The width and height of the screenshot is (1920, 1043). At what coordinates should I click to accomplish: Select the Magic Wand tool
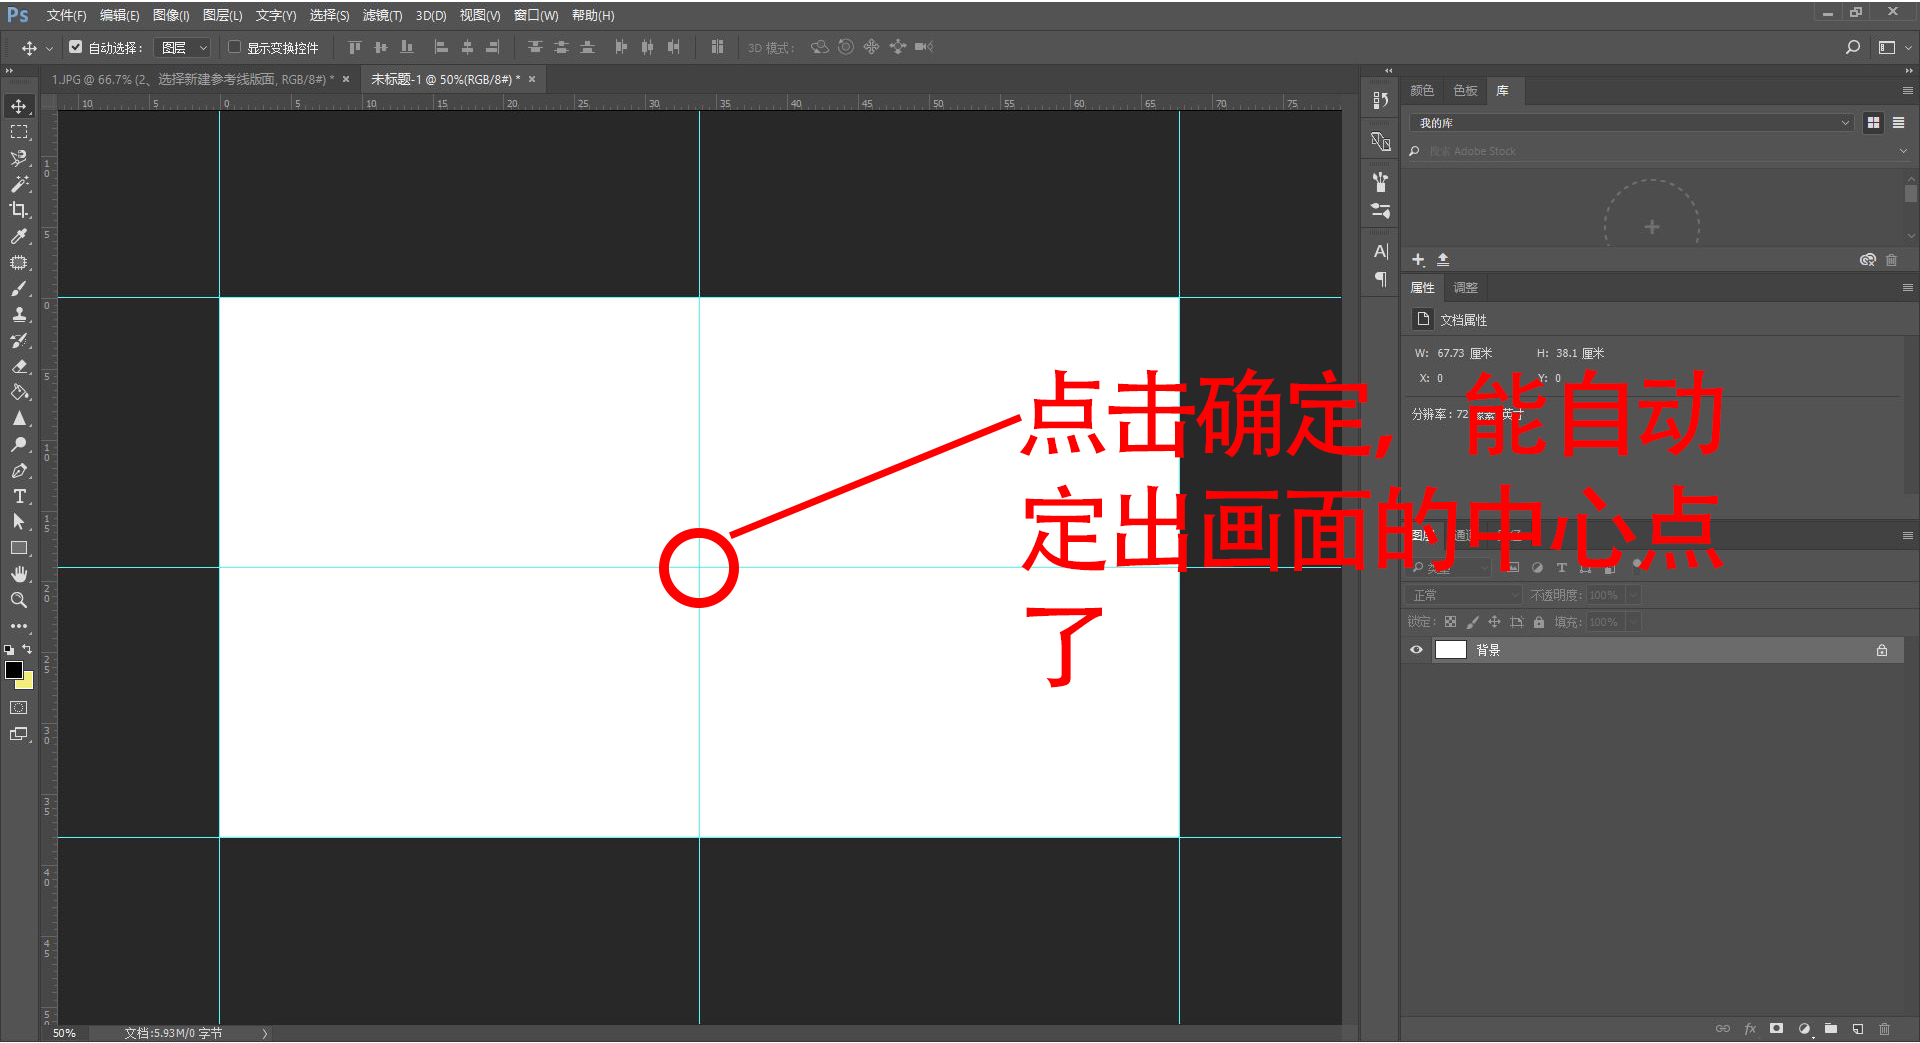(19, 184)
